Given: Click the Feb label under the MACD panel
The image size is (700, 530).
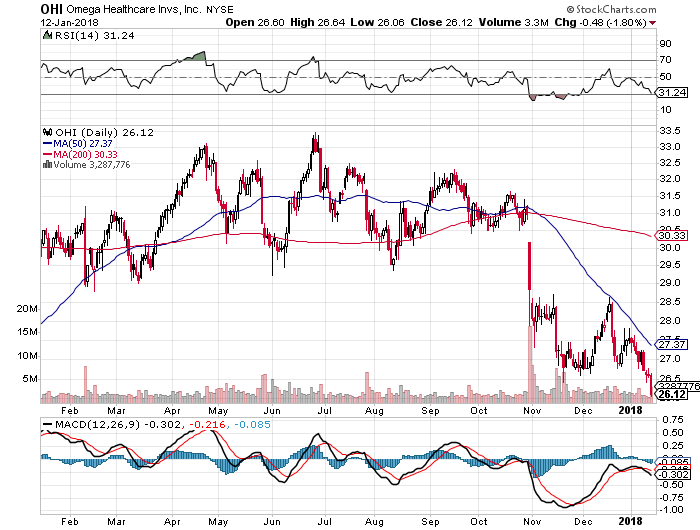Looking at the screenshot, I should 70,522.
